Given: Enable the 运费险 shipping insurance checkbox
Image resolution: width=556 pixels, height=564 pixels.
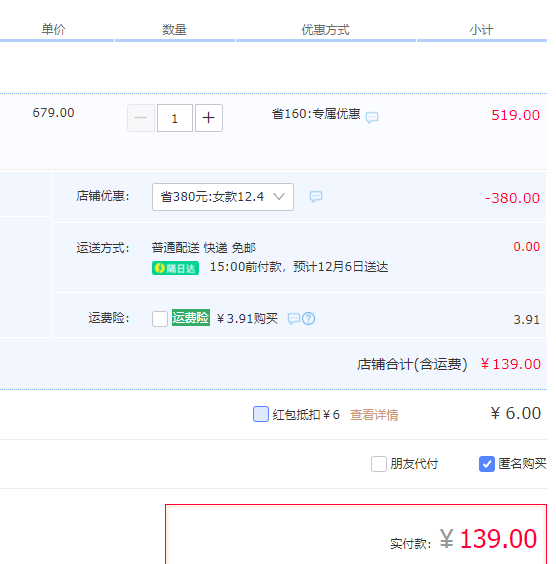Looking at the screenshot, I should pos(160,319).
